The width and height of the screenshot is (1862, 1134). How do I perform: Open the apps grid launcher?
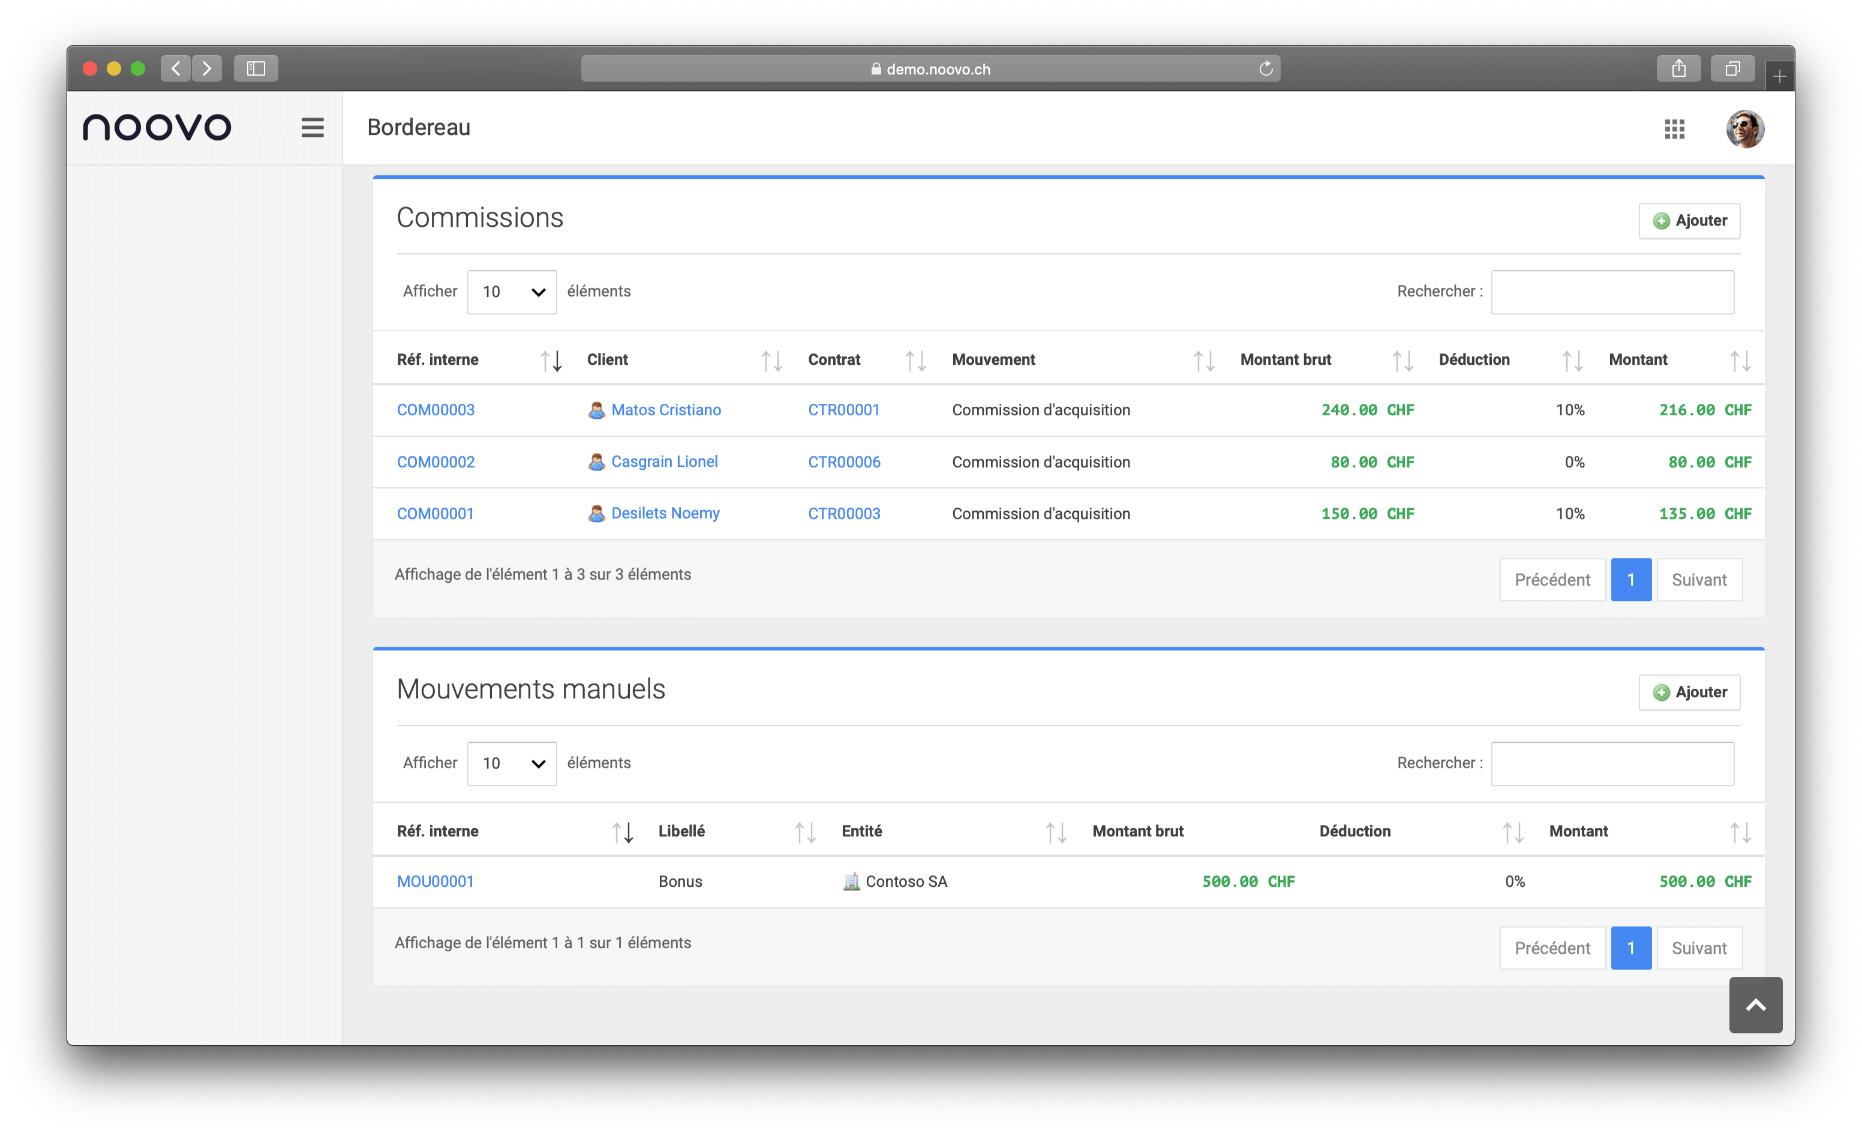click(1674, 129)
